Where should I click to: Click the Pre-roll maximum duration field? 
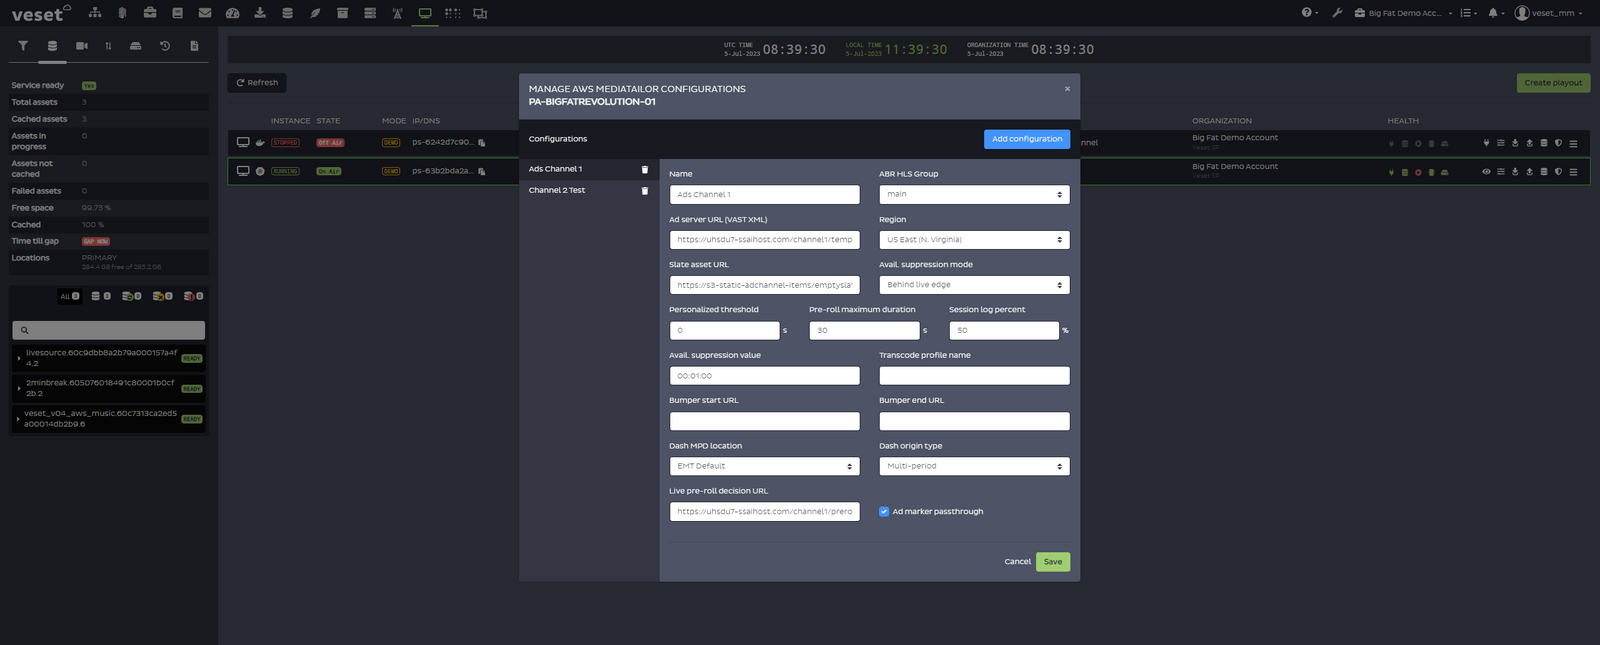click(x=864, y=330)
